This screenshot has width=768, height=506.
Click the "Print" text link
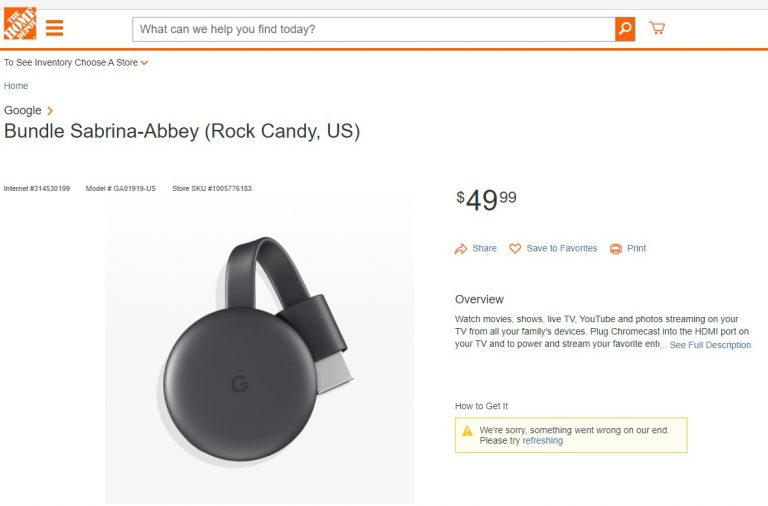(x=636, y=249)
